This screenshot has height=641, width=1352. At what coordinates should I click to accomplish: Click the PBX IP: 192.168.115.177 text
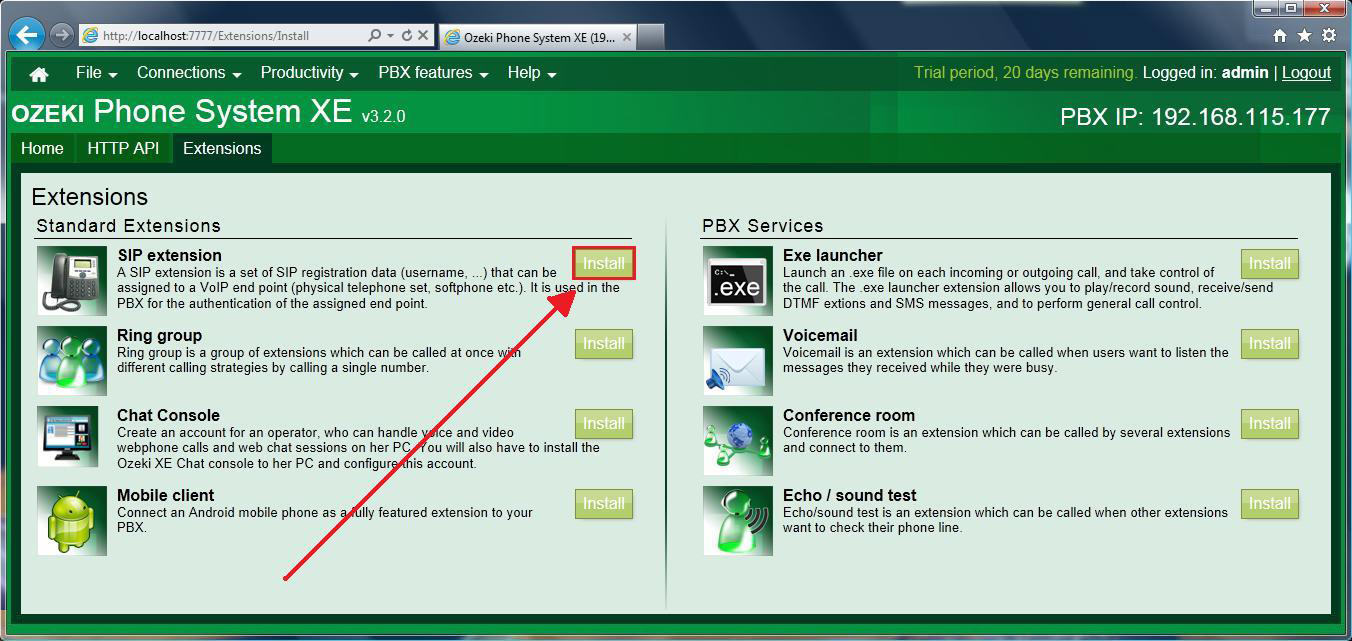pos(1195,117)
